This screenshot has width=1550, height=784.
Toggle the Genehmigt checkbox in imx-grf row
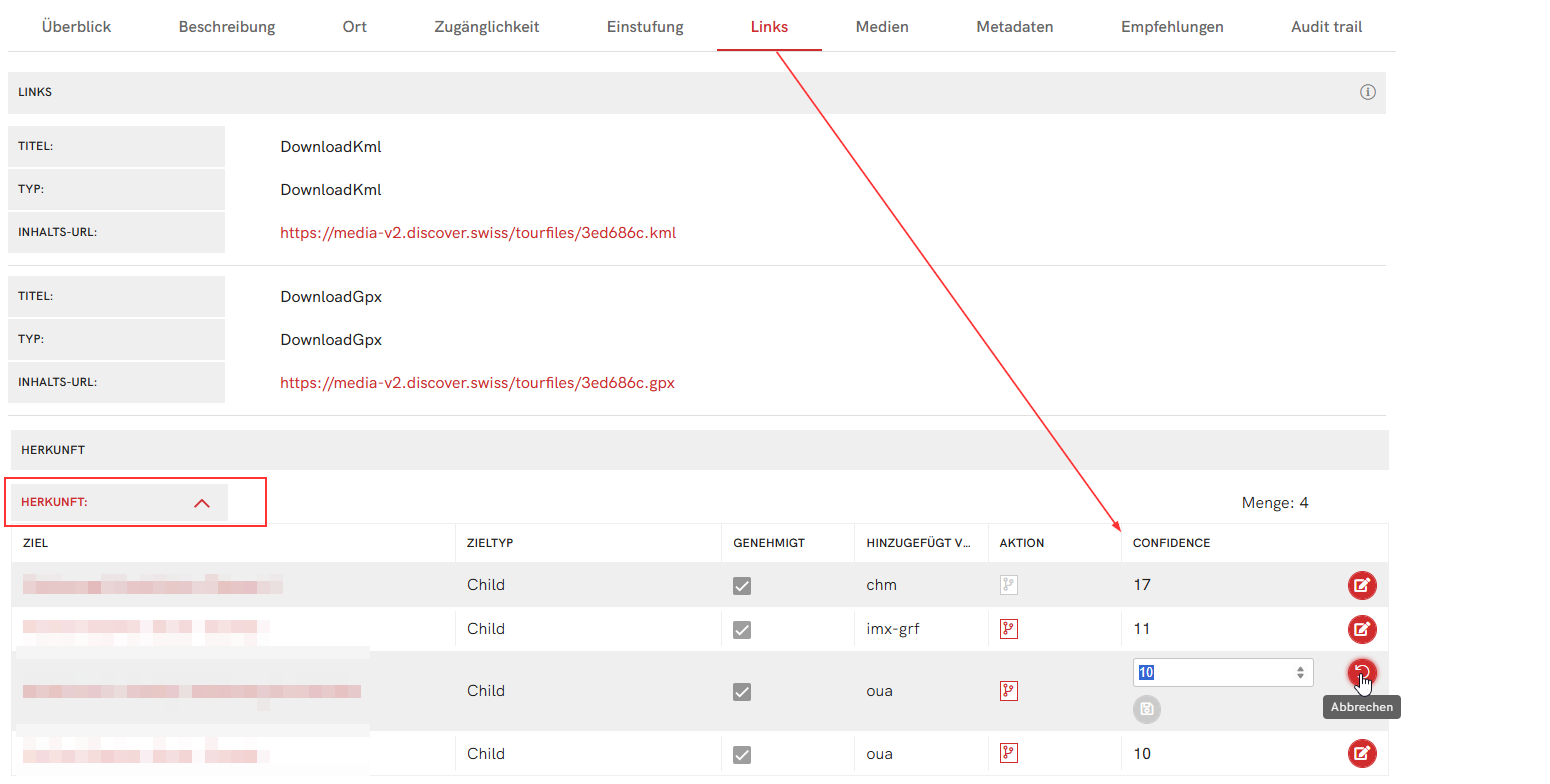click(x=742, y=630)
